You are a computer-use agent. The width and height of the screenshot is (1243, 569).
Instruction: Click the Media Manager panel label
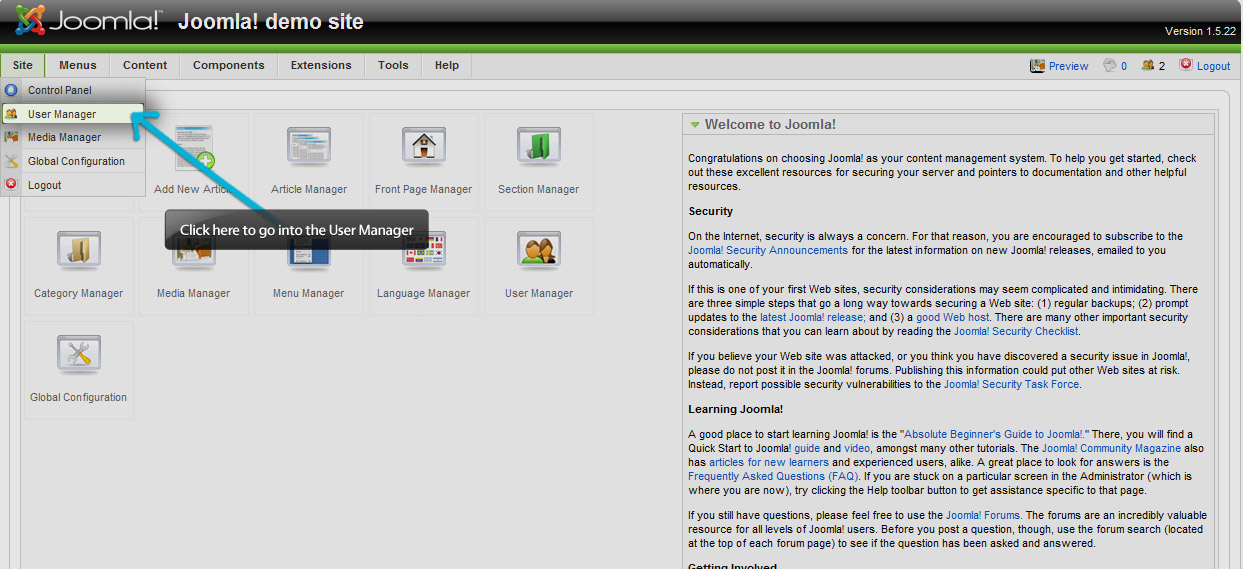[193, 293]
